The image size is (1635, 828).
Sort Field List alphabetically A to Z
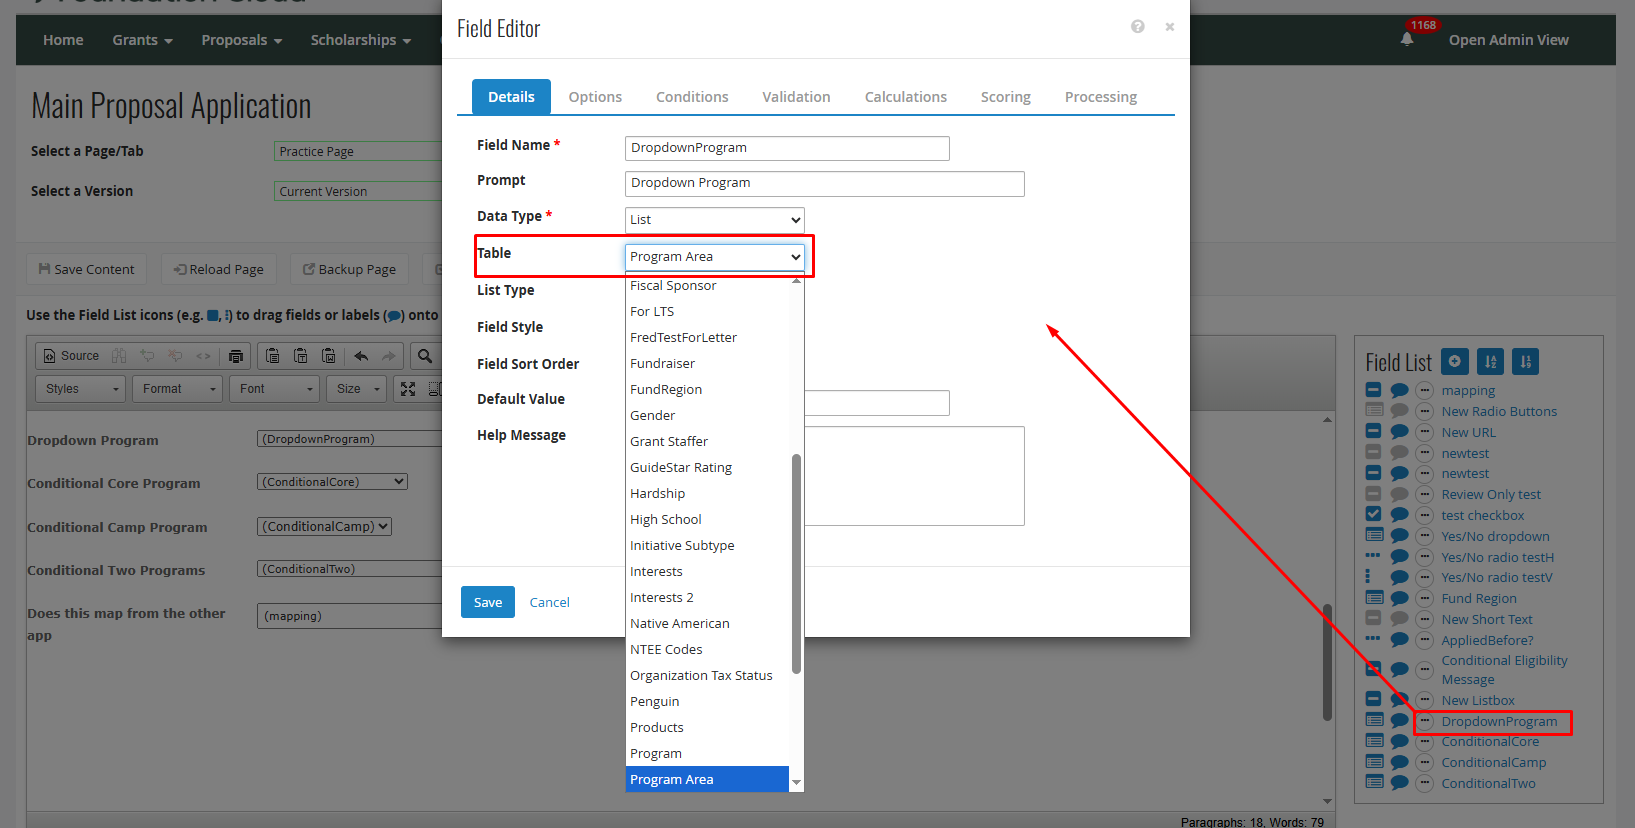click(1490, 361)
